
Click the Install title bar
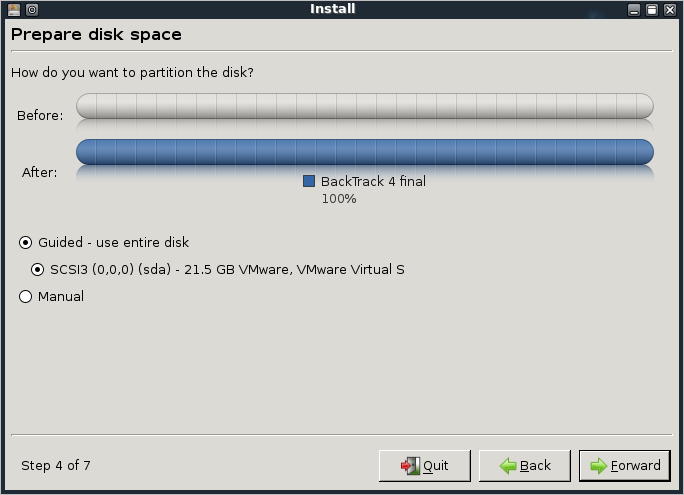[x=333, y=9]
